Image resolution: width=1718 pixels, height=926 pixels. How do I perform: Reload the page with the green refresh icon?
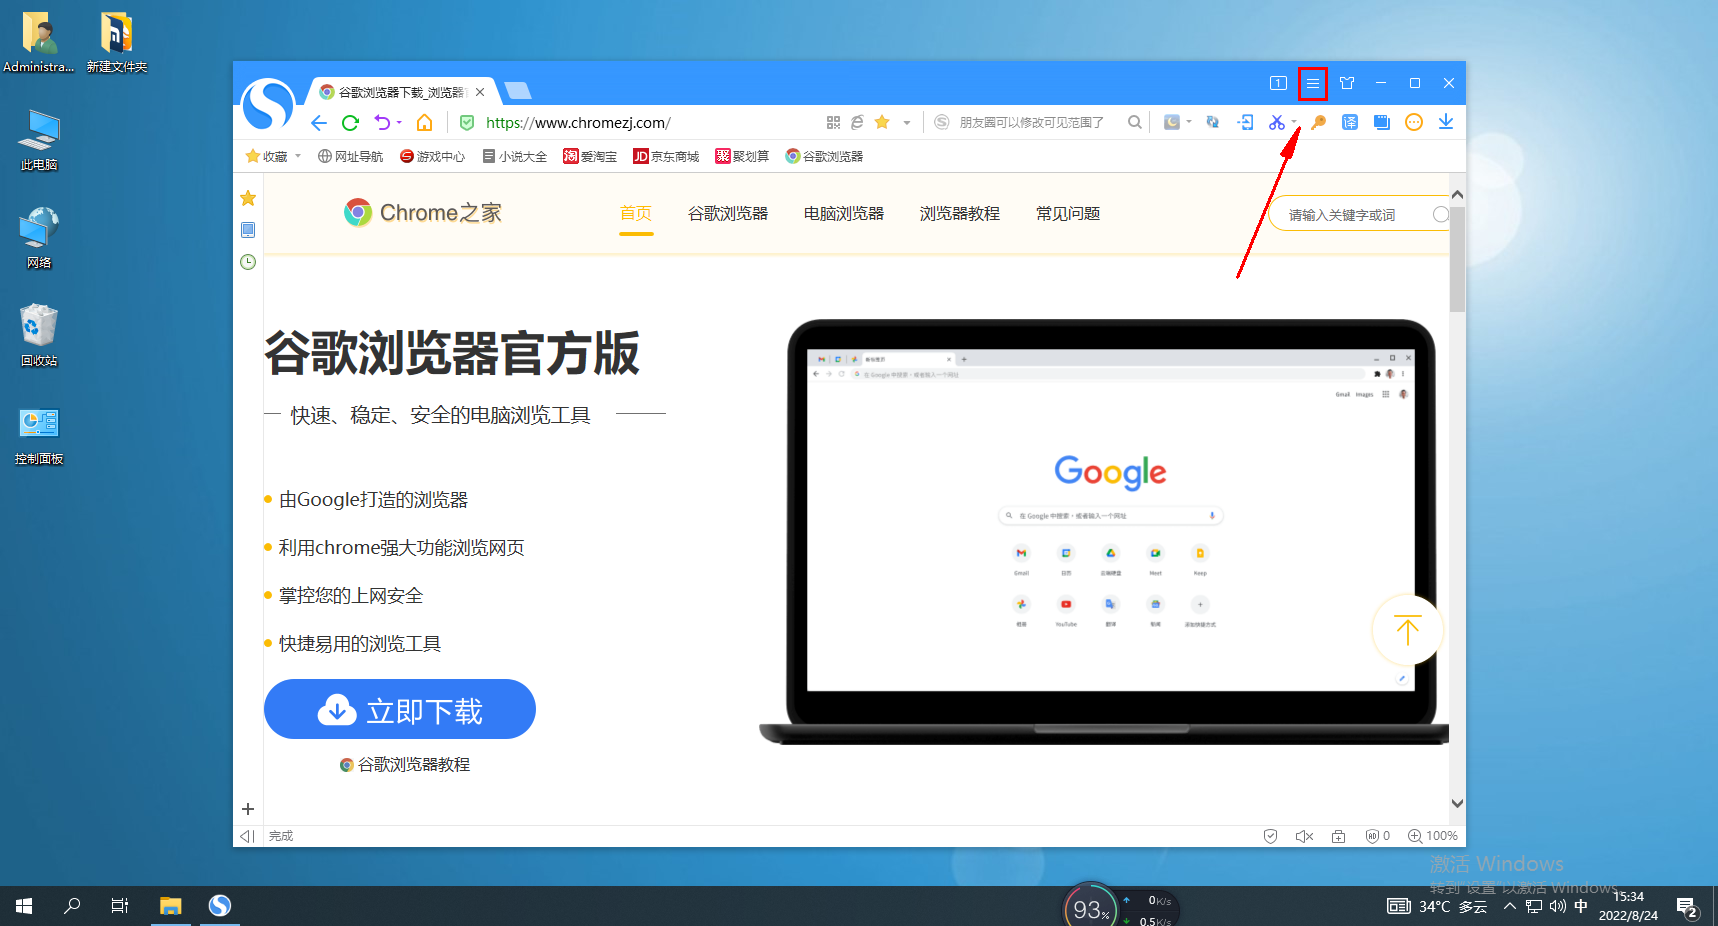pyautogui.click(x=350, y=123)
